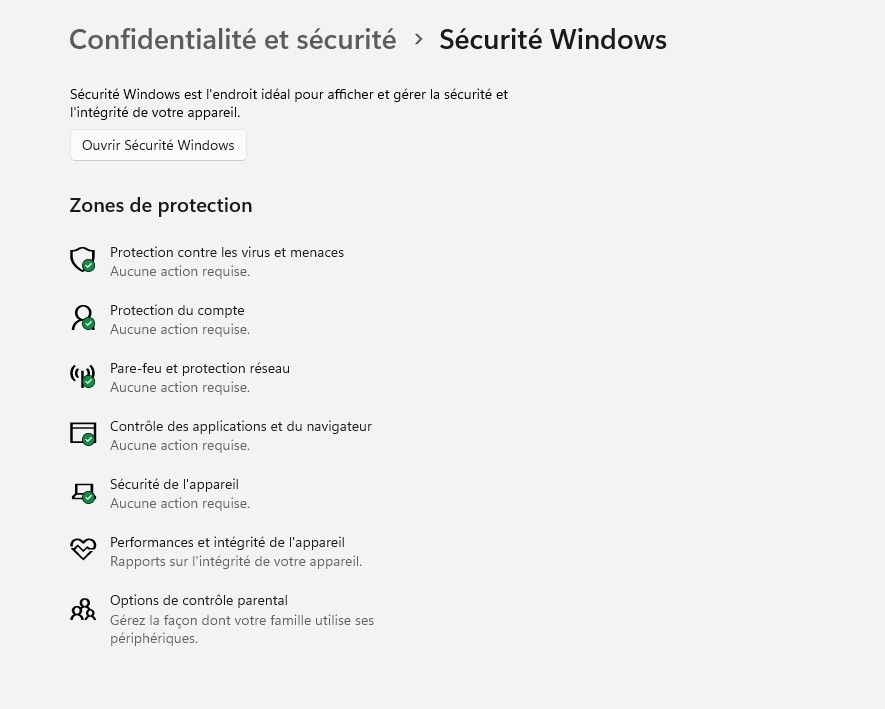885x709 pixels.
Task: Open Pare-feu et protection réseau
Action: tap(200, 368)
